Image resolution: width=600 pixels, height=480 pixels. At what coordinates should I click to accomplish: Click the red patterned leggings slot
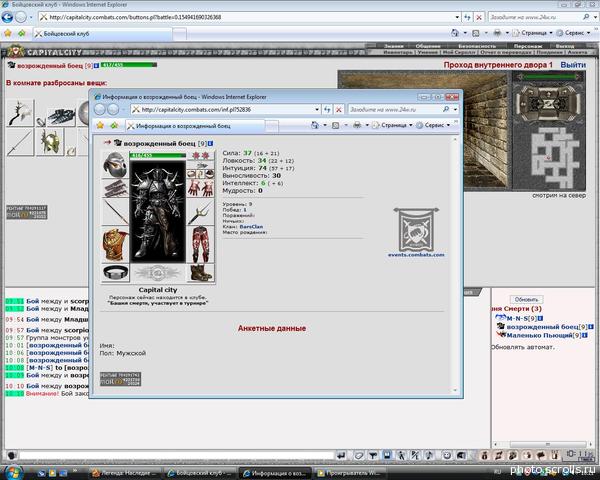[x=201, y=244]
